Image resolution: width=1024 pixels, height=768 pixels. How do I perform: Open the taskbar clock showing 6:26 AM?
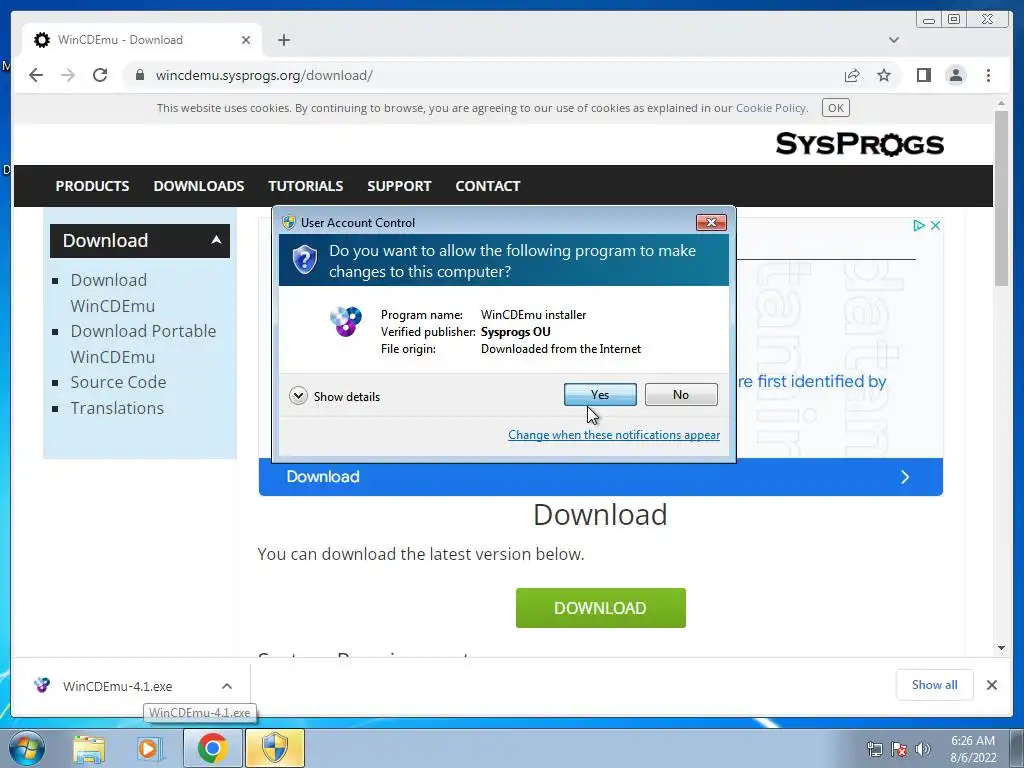(973, 749)
